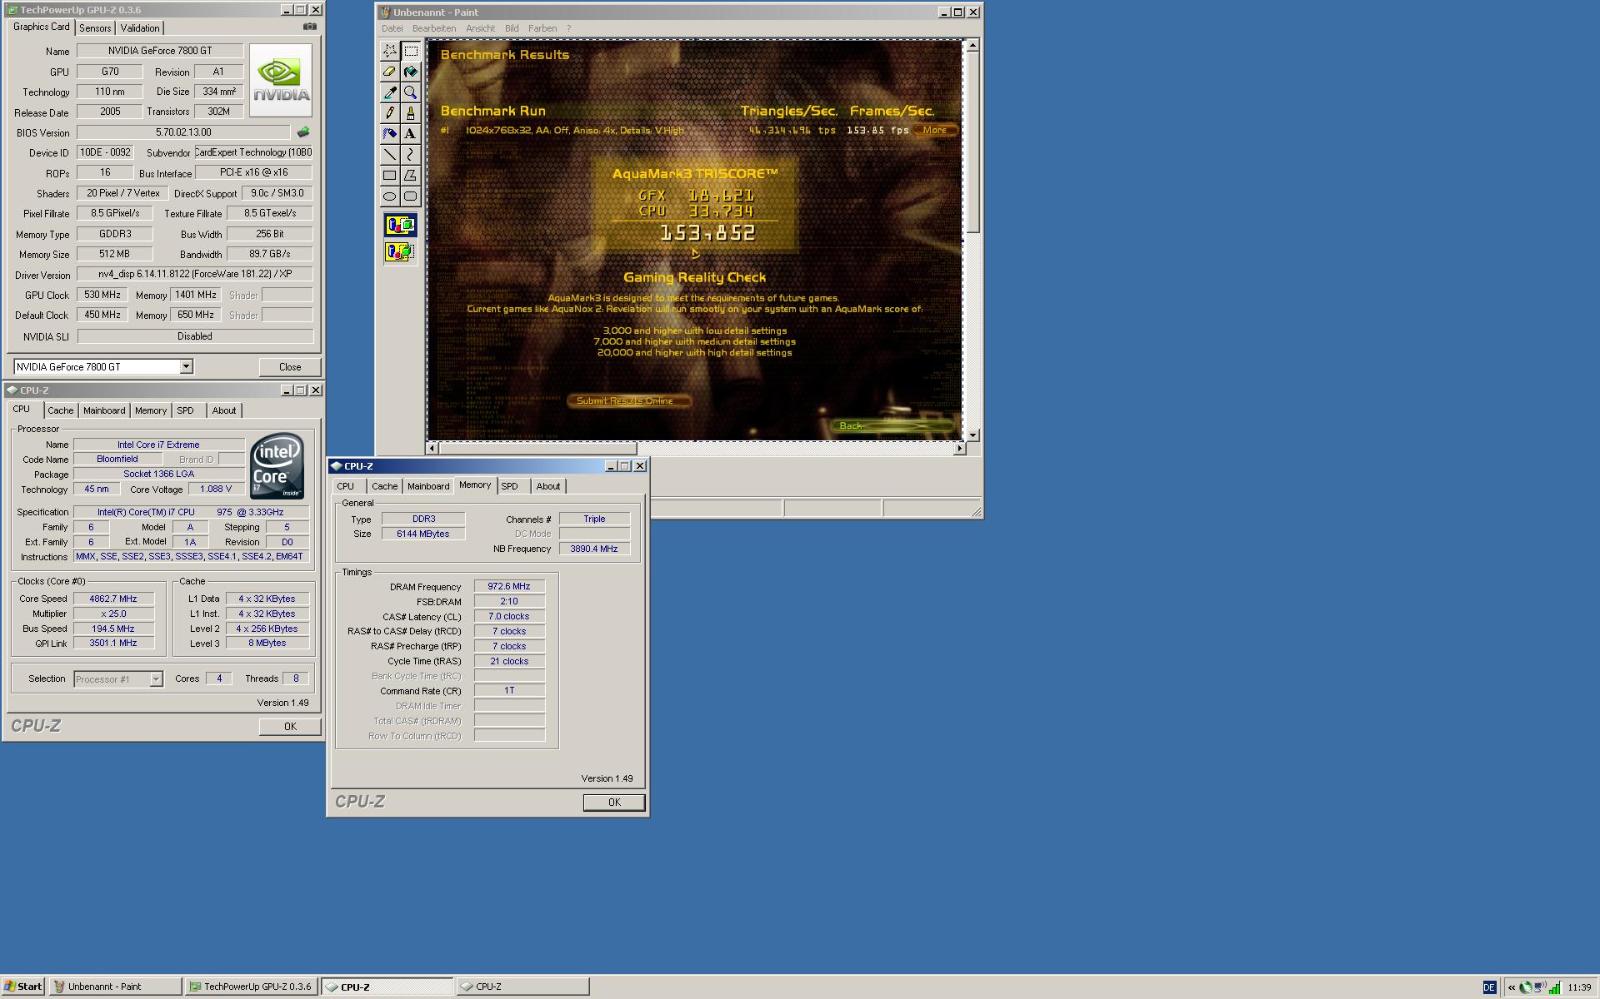The image size is (1600, 999).
Task: Open the Mainboard tab in front CPU-Z window
Action: 428,486
